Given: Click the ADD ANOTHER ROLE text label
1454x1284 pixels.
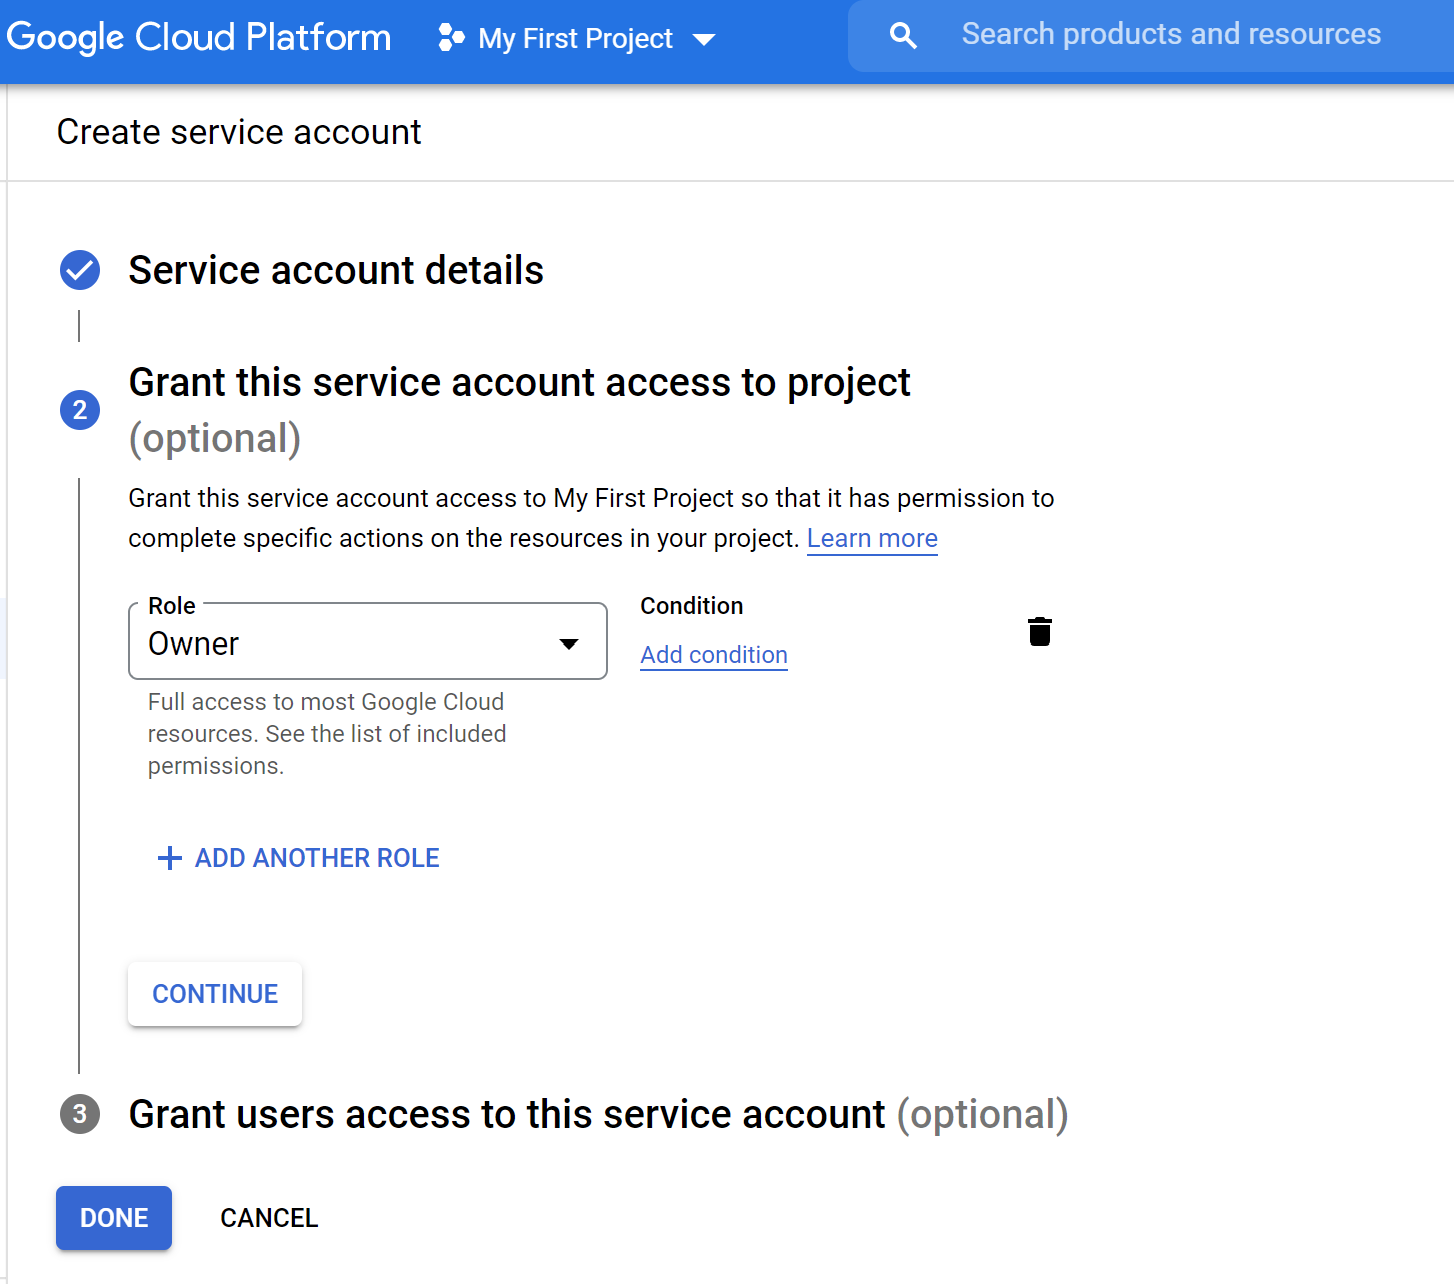Looking at the screenshot, I should [x=317, y=858].
